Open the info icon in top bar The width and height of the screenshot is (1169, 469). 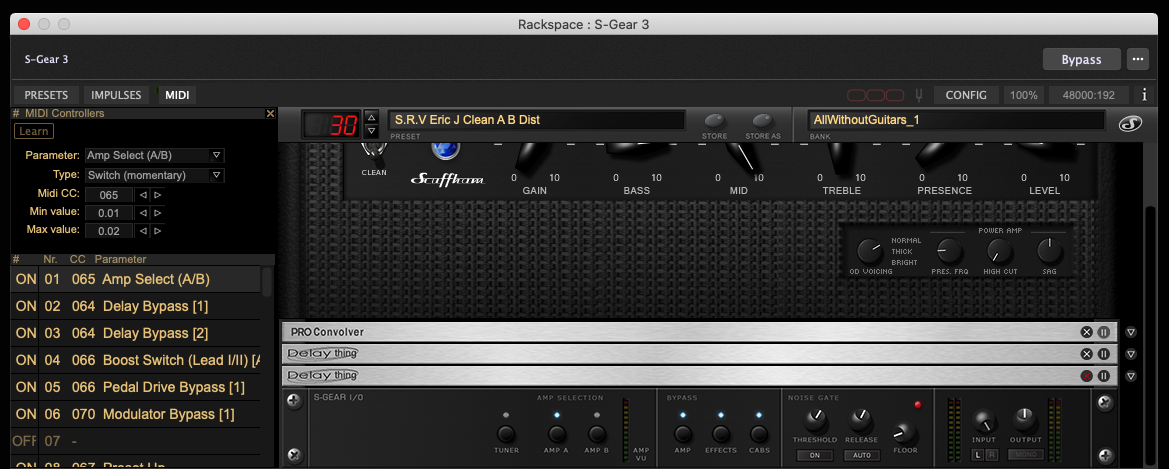click(1144, 95)
